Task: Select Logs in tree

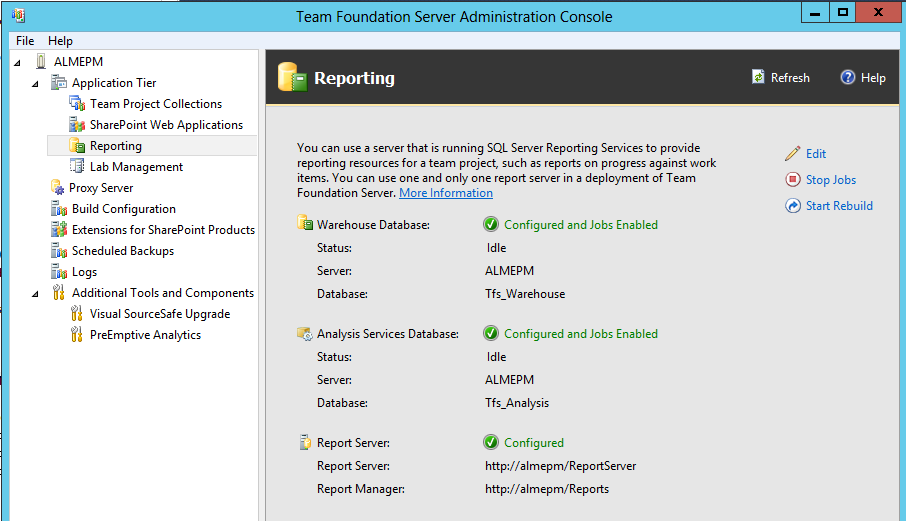Action: pos(84,272)
